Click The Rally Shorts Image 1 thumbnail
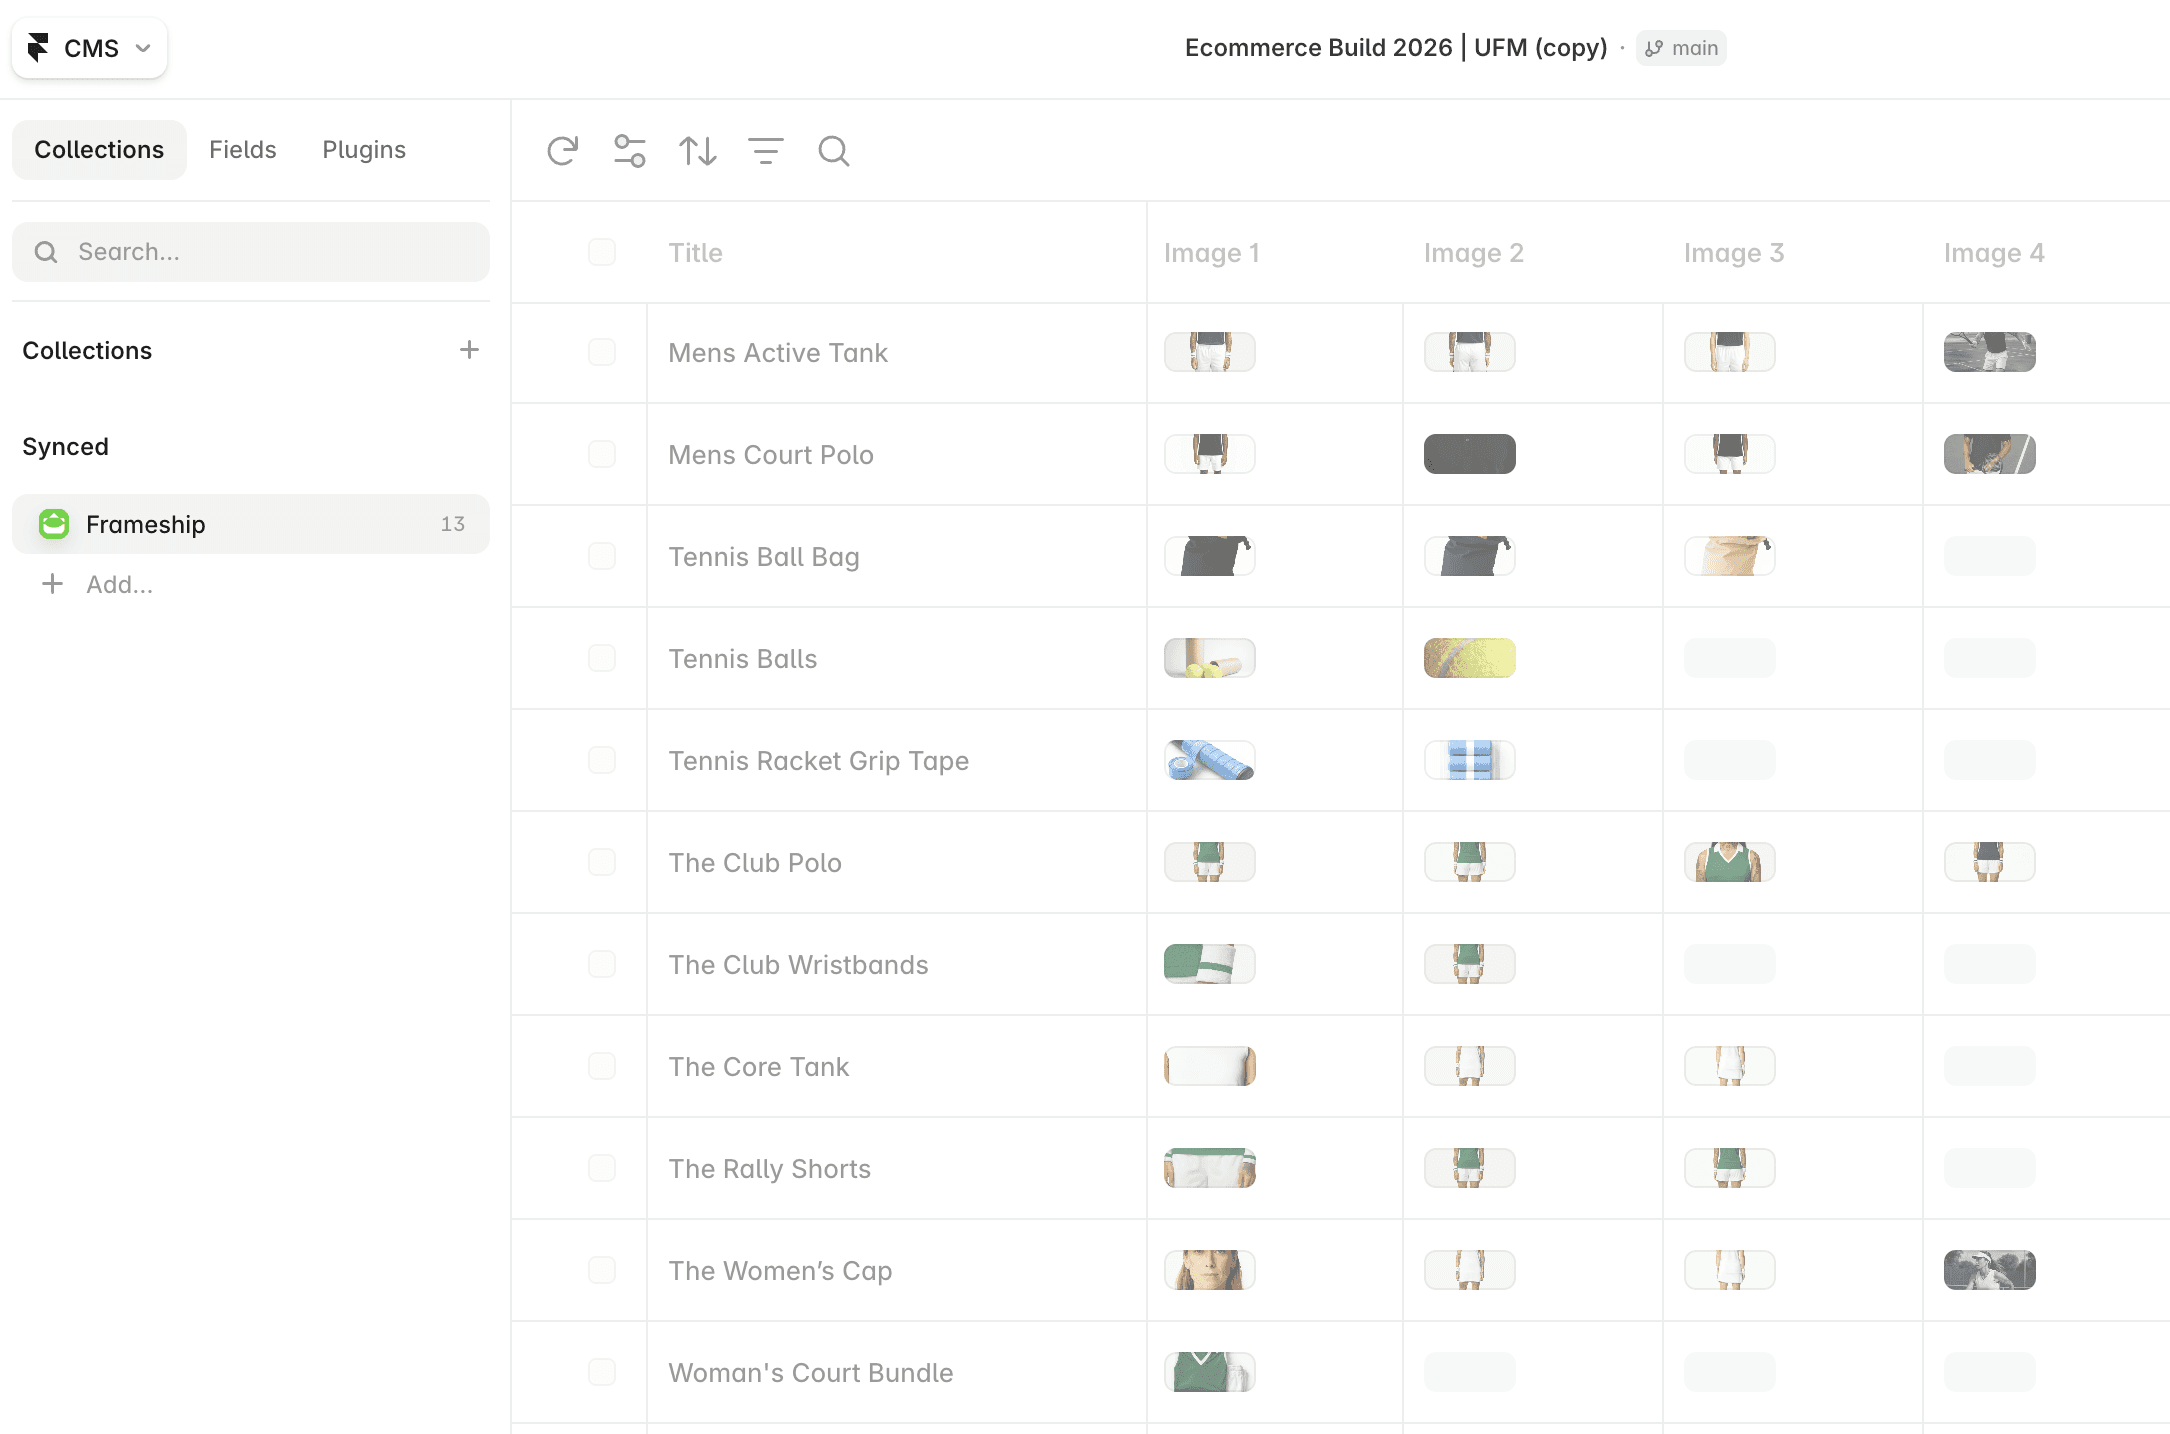The image size is (2170, 1434). coord(1210,1168)
